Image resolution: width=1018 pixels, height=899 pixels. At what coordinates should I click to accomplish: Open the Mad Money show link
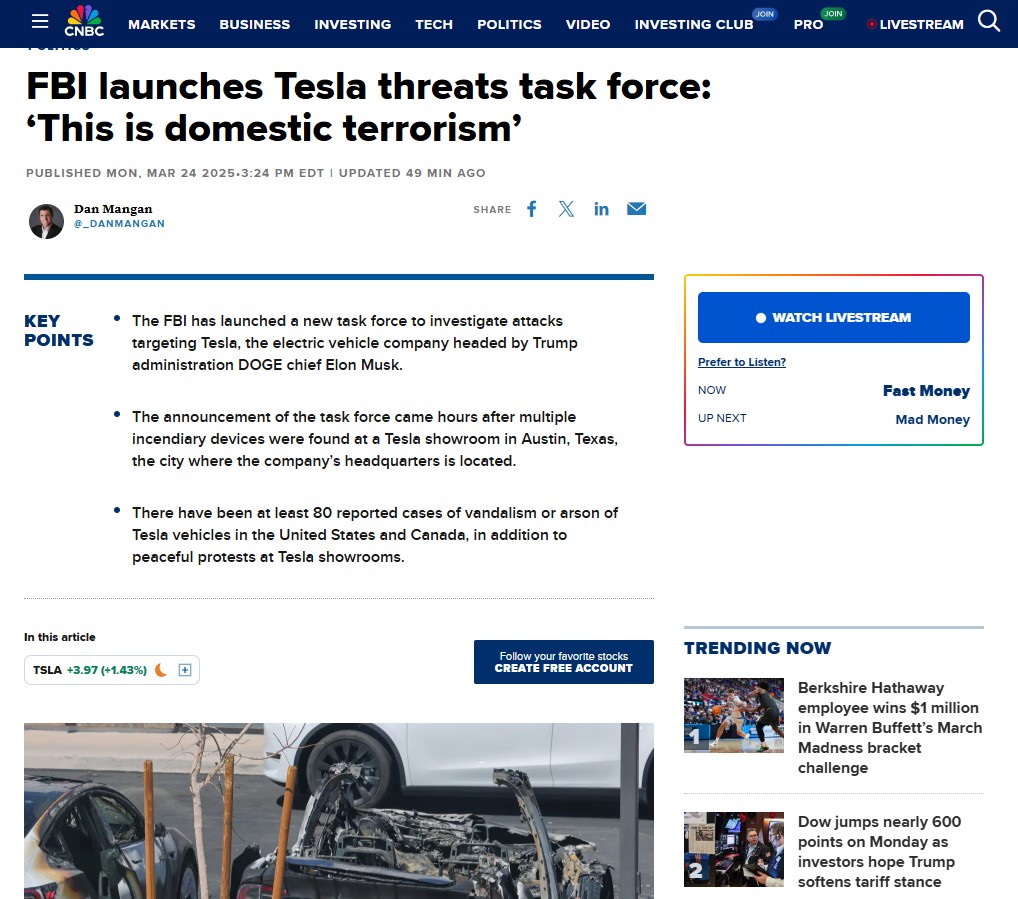932,419
